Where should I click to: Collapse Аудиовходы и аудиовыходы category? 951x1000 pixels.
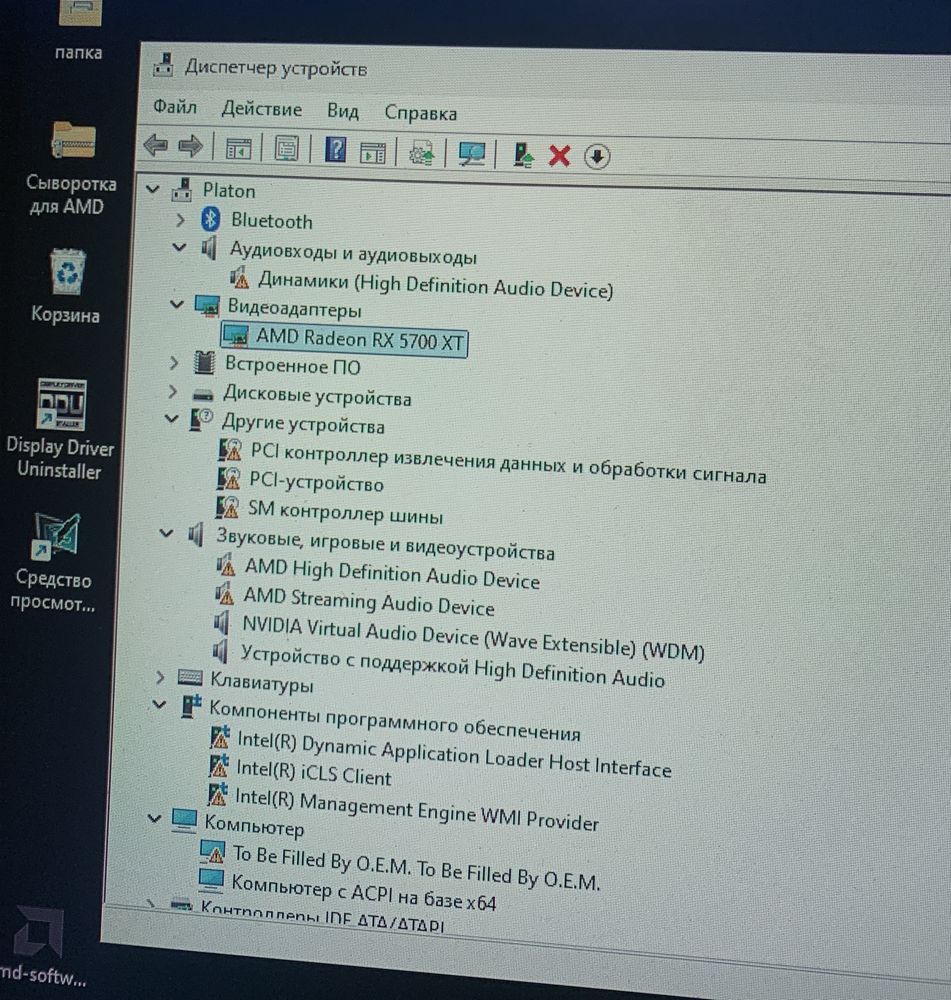pos(179,247)
